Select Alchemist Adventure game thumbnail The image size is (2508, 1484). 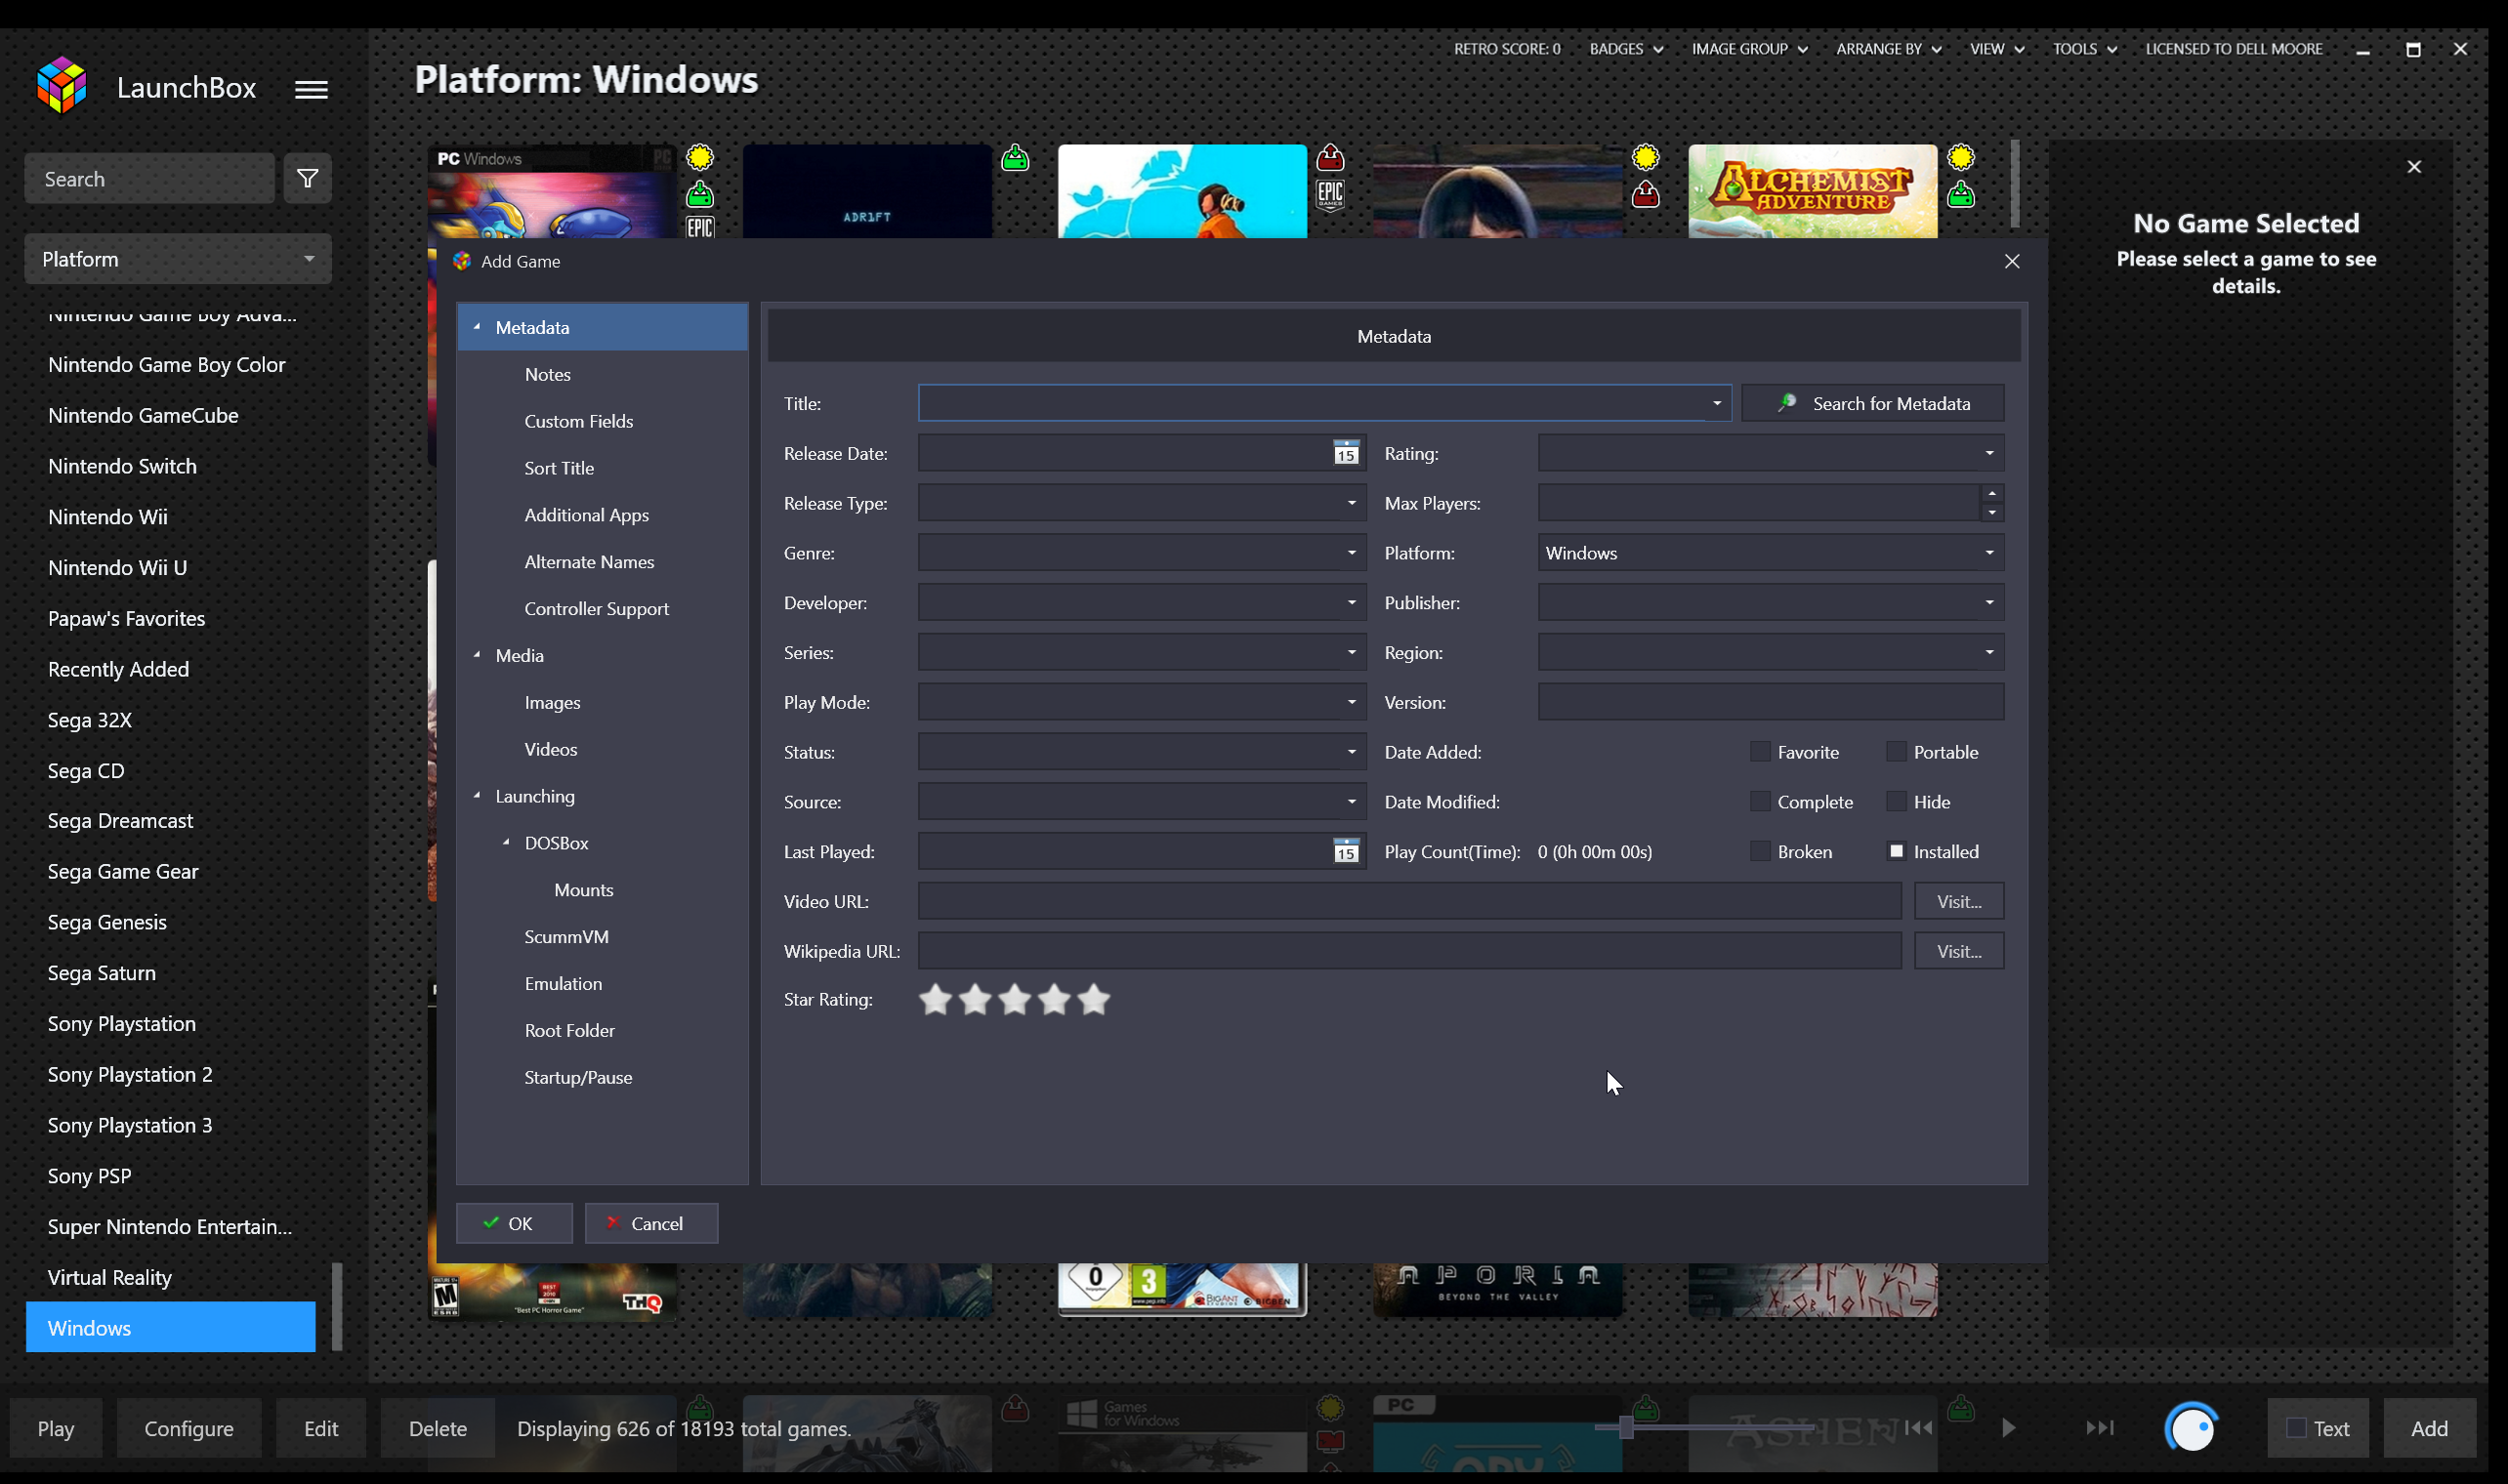click(1812, 191)
